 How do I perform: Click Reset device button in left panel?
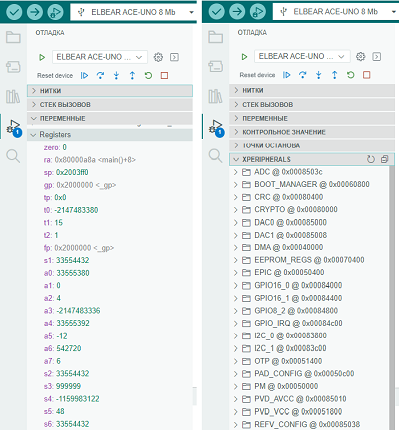[55, 76]
